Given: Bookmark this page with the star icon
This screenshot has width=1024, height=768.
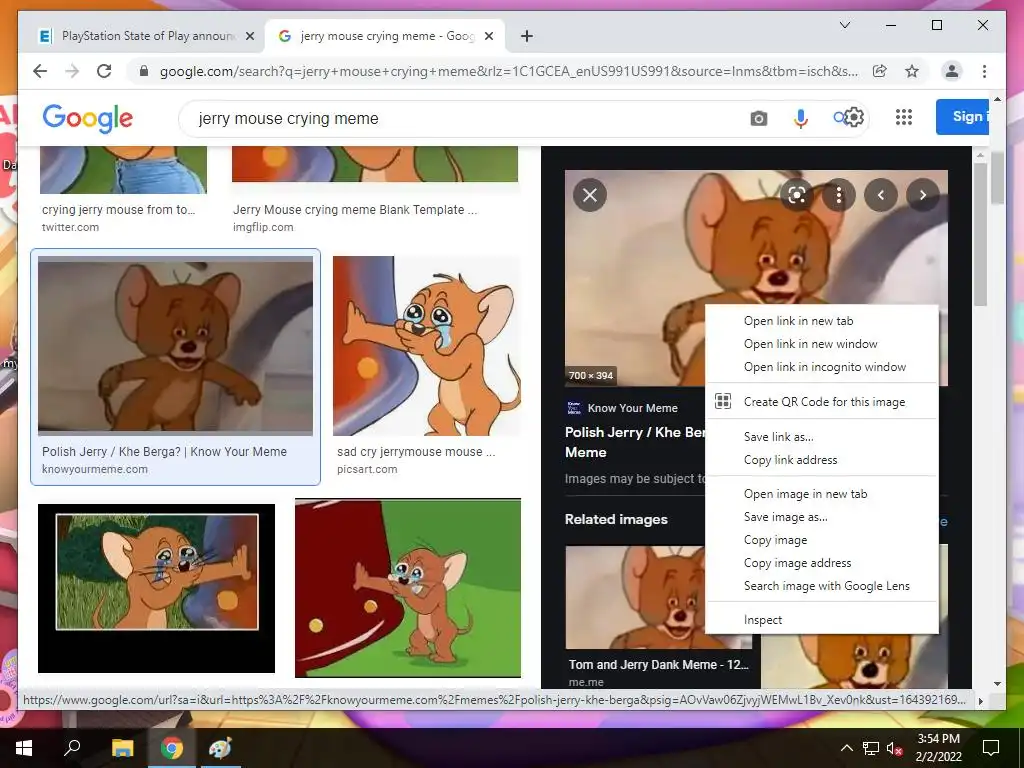Looking at the screenshot, I should tap(912, 71).
